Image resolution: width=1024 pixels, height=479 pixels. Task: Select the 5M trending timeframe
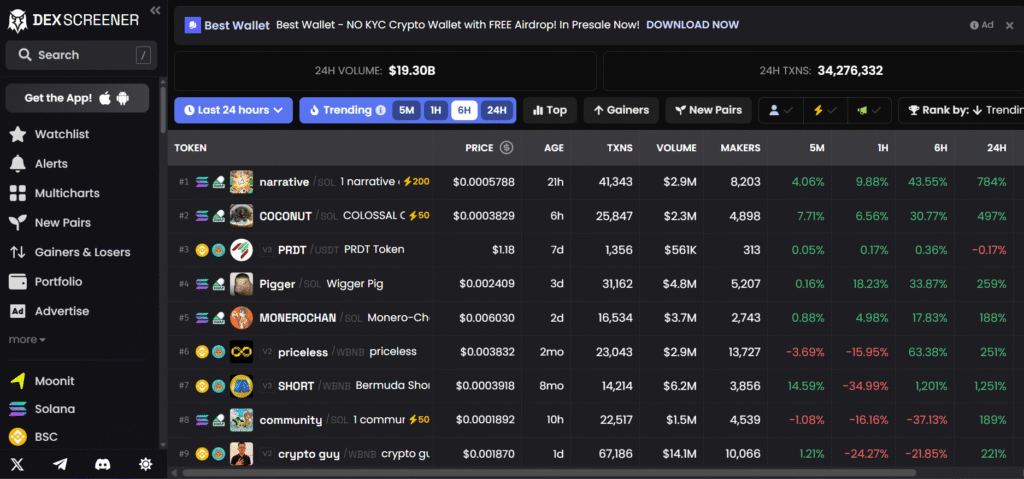coord(406,110)
